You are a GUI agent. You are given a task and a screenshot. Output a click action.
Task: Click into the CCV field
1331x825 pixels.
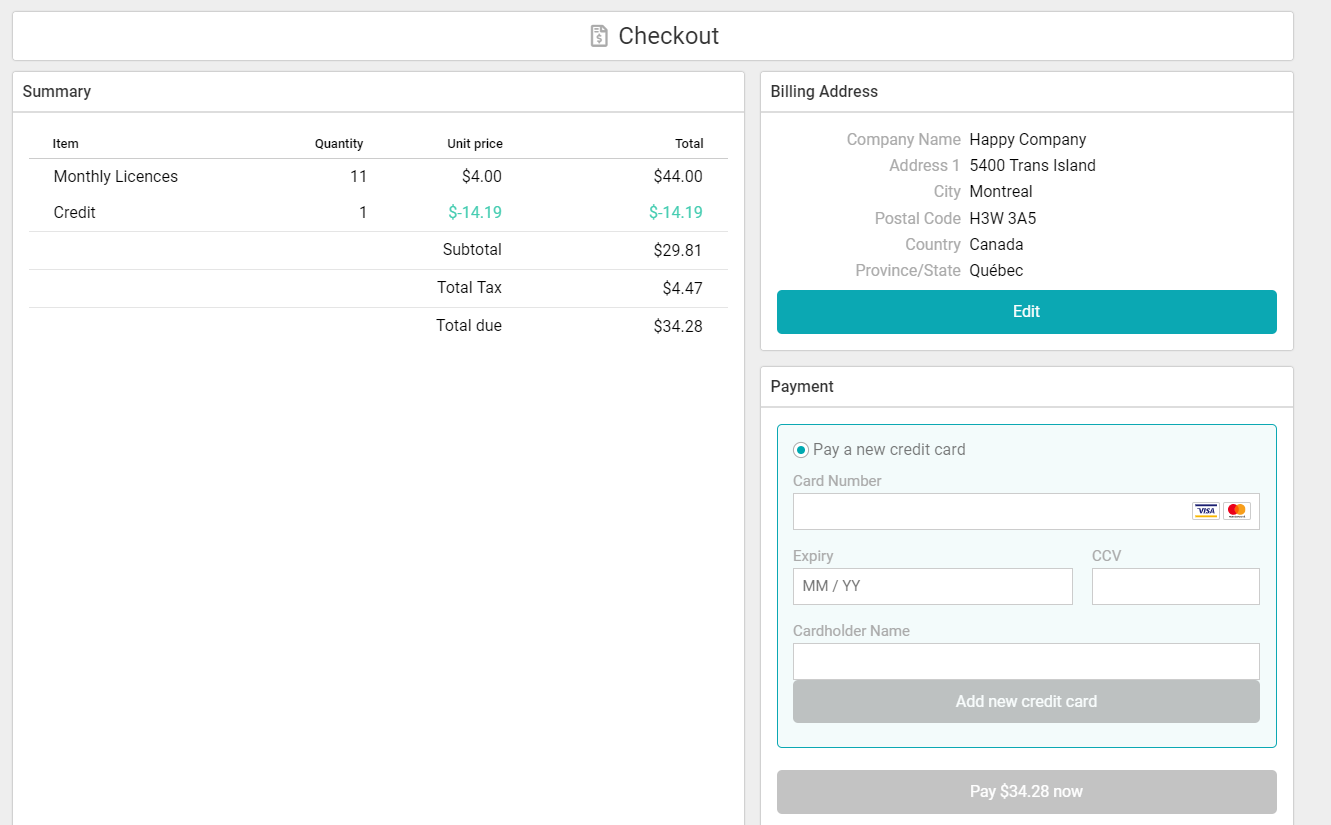(1175, 586)
